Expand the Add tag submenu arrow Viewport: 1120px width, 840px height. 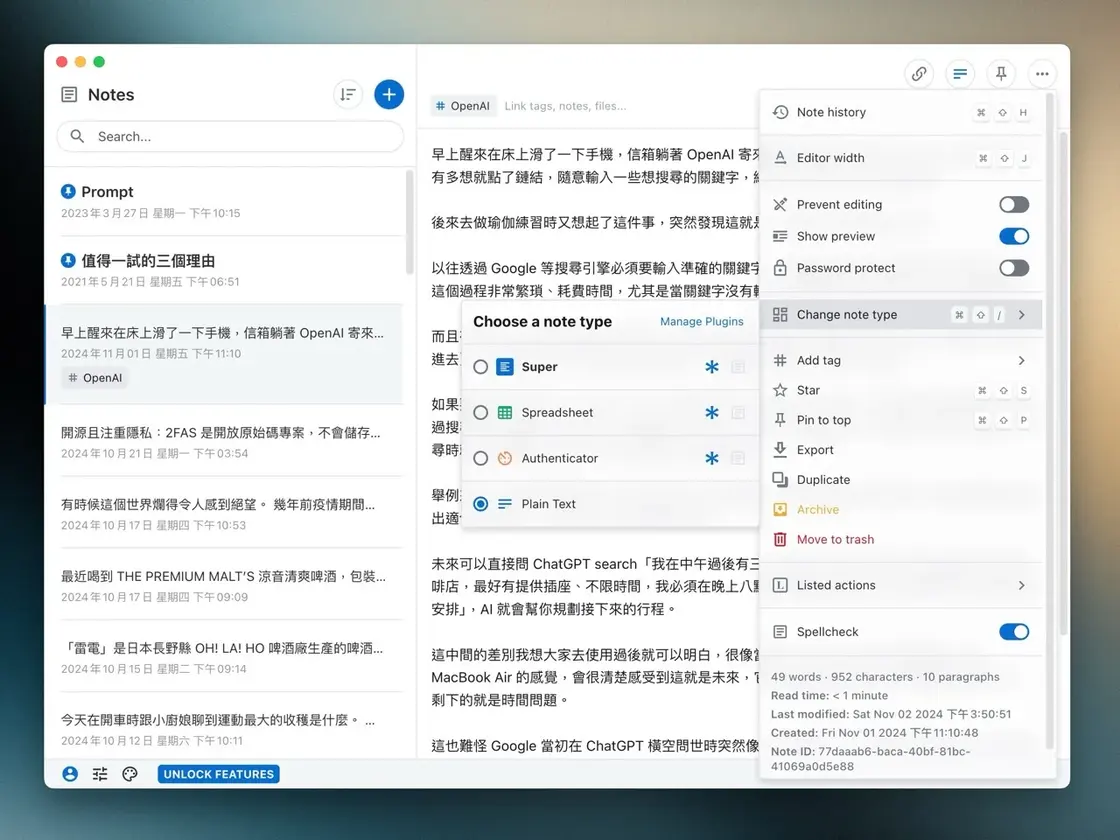pyautogui.click(x=1021, y=361)
